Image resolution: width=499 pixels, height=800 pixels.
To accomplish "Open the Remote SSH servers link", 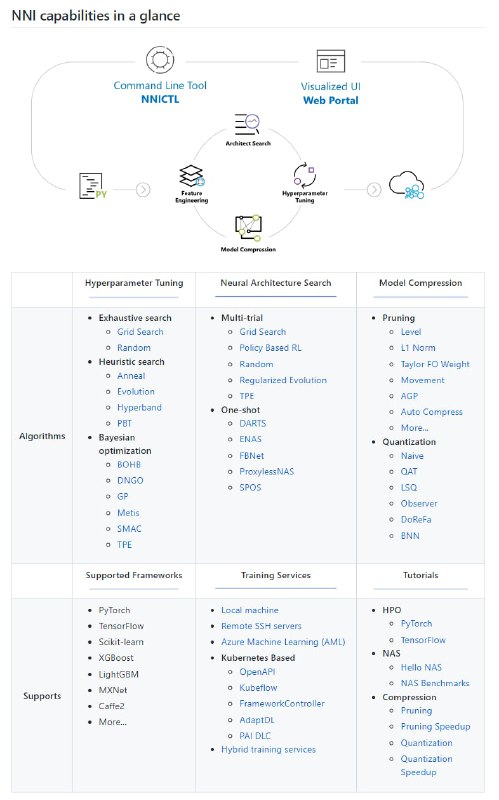I will click(261, 626).
